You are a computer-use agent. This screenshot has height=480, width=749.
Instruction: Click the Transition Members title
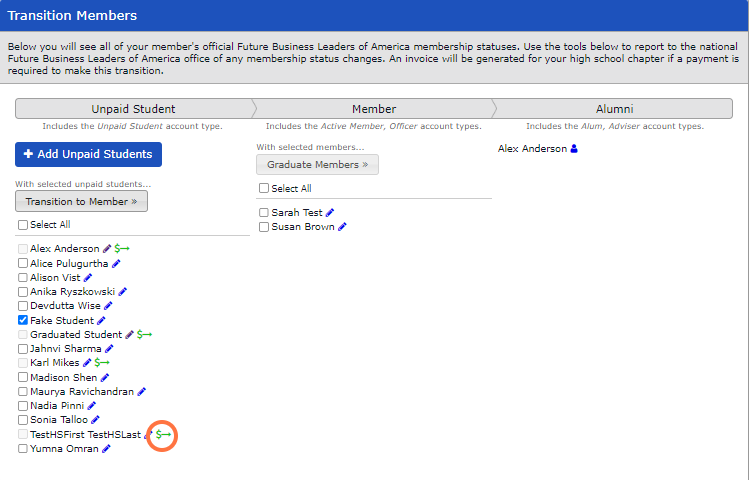point(72,15)
